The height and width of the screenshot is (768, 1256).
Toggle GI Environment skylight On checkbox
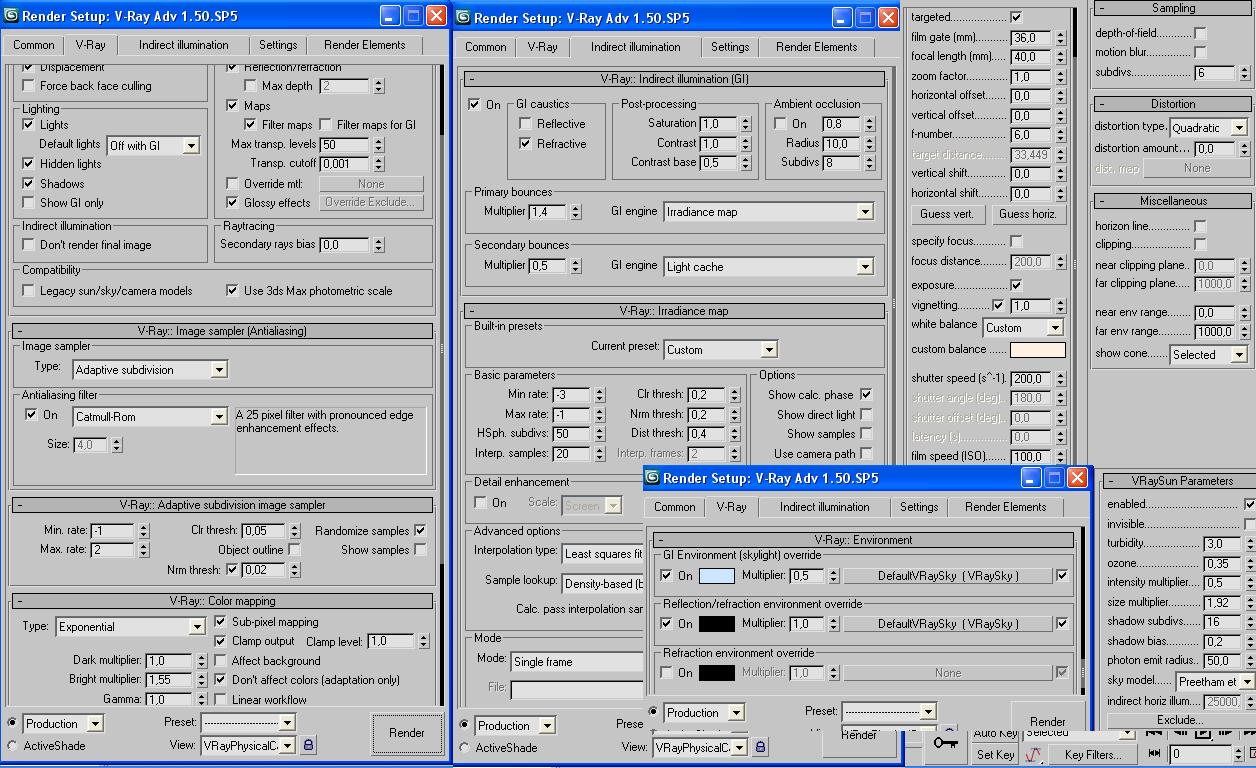667,576
